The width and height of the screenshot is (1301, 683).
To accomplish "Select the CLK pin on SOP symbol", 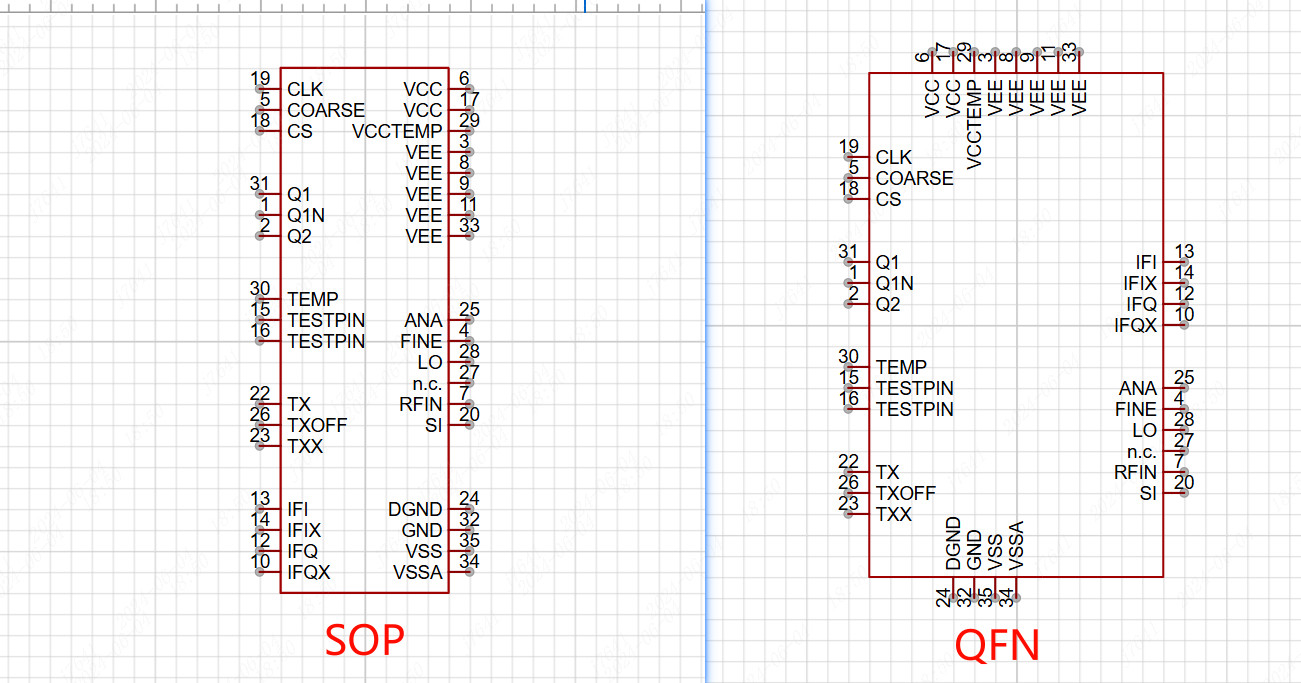I will coord(304,90).
